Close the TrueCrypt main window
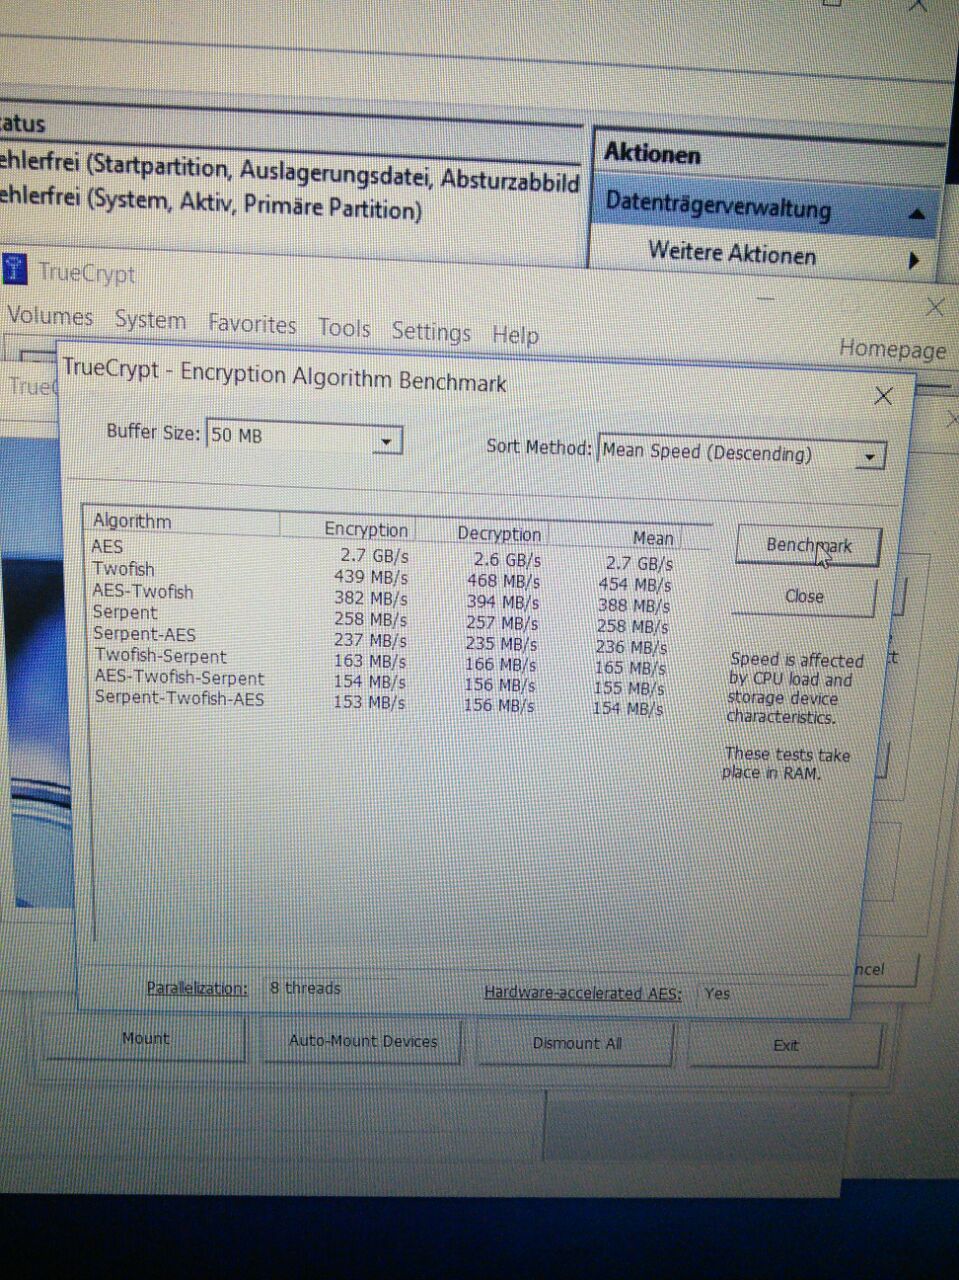The height and width of the screenshot is (1280, 959). click(936, 307)
